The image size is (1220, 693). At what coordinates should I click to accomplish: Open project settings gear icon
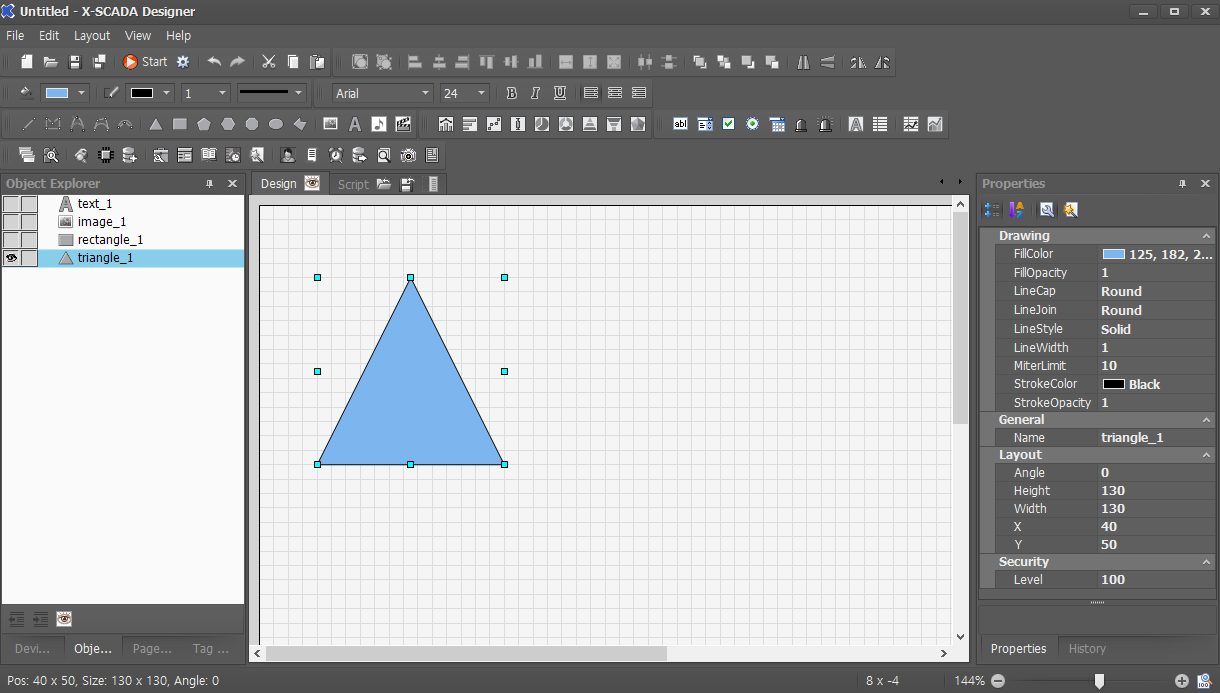(183, 62)
